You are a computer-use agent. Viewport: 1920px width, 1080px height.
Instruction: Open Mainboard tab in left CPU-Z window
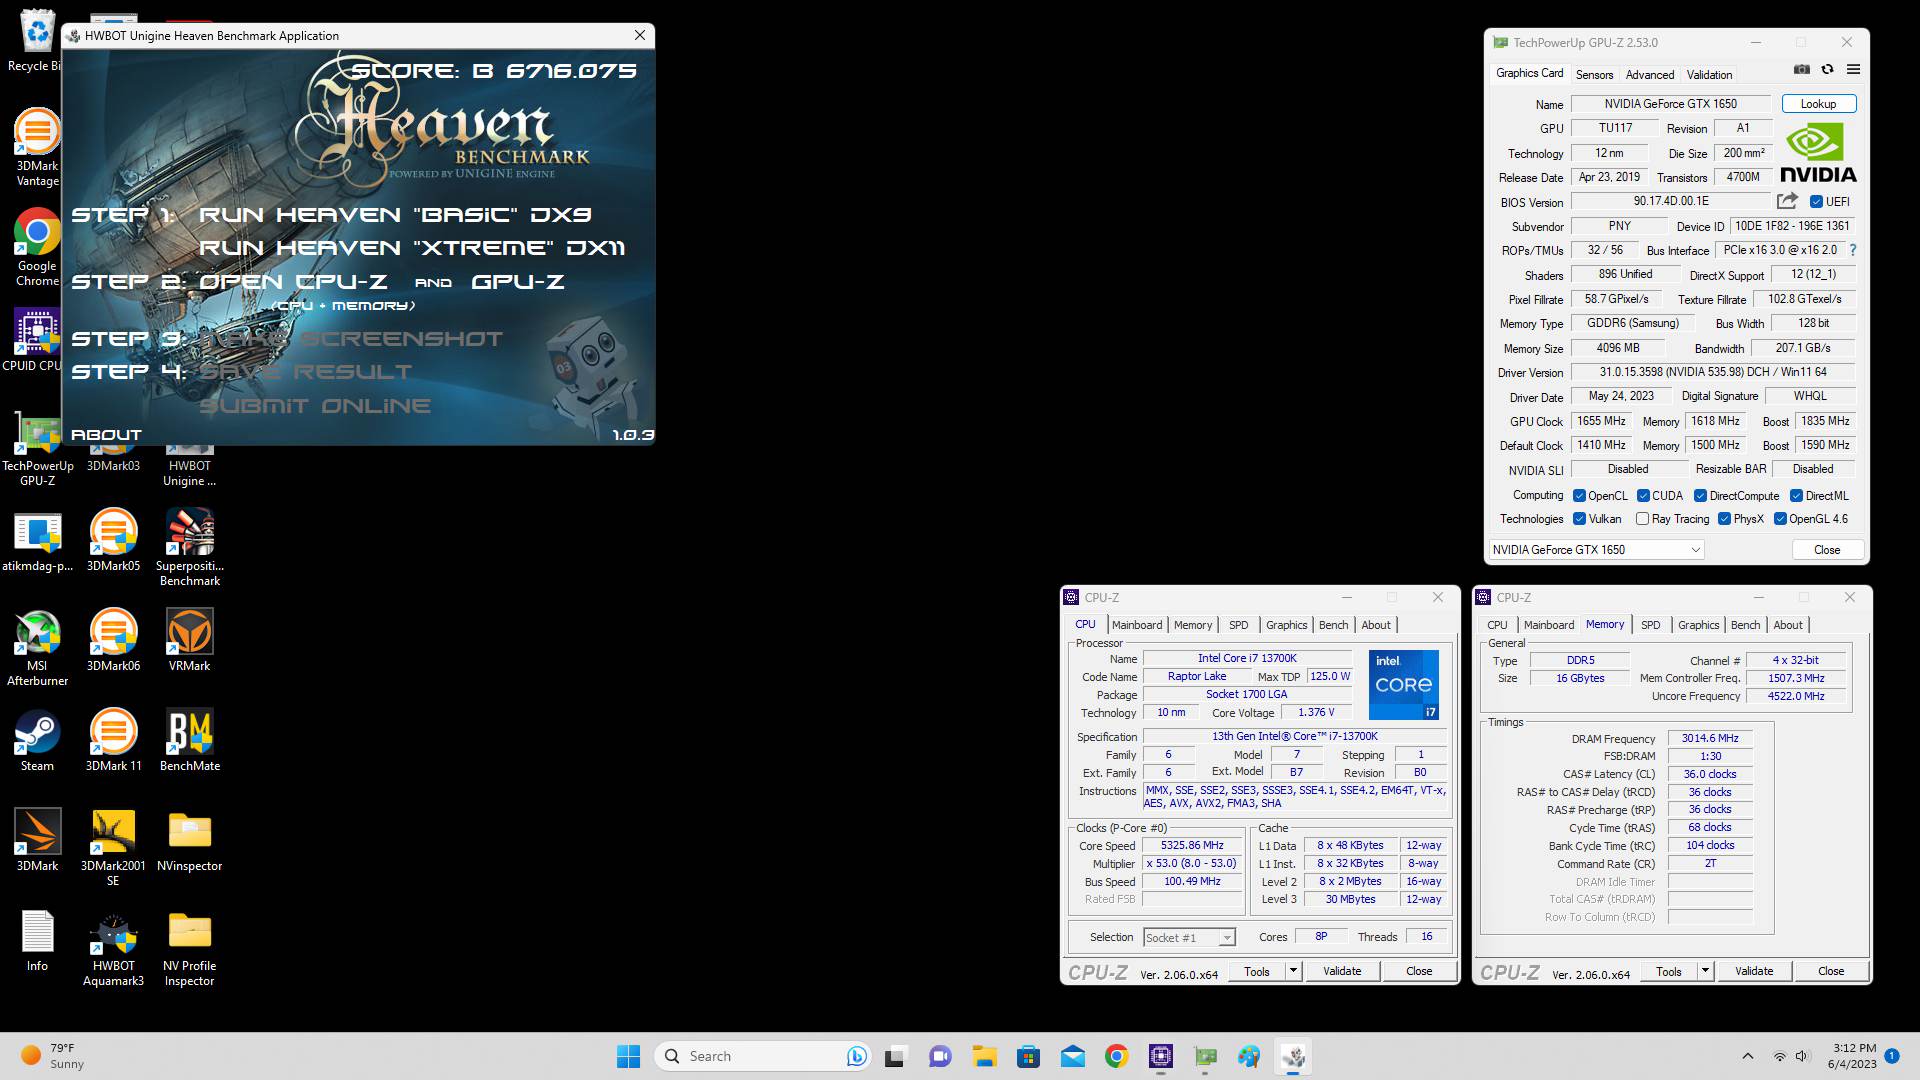(x=1137, y=625)
